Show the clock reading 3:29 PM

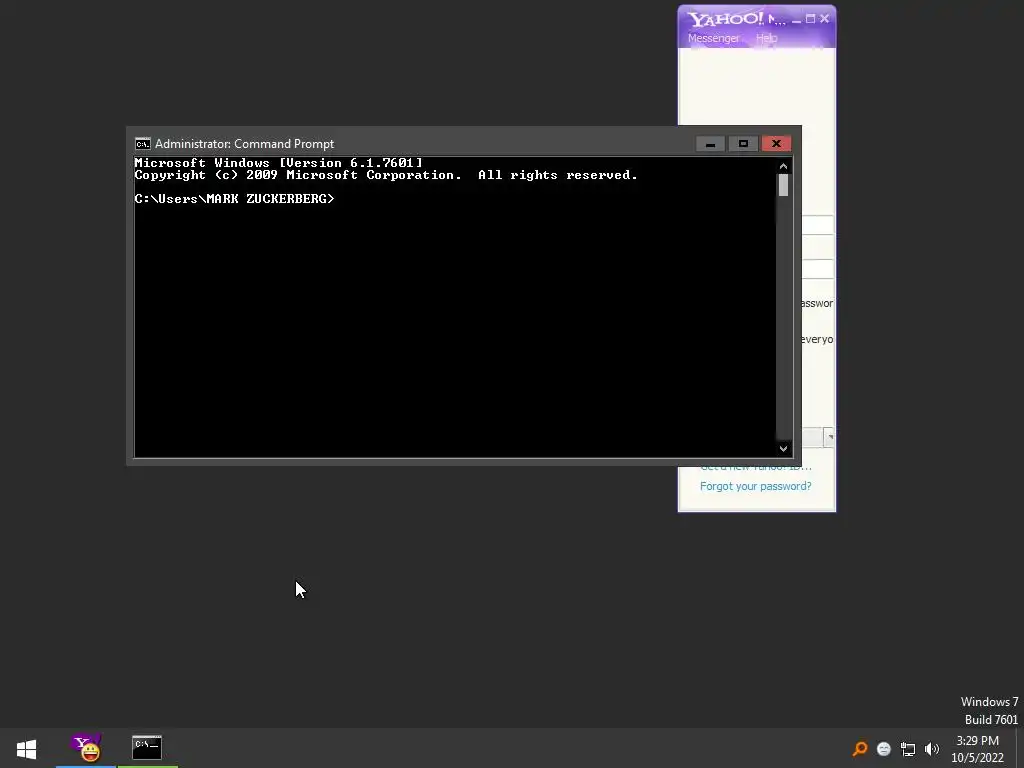[977, 741]
